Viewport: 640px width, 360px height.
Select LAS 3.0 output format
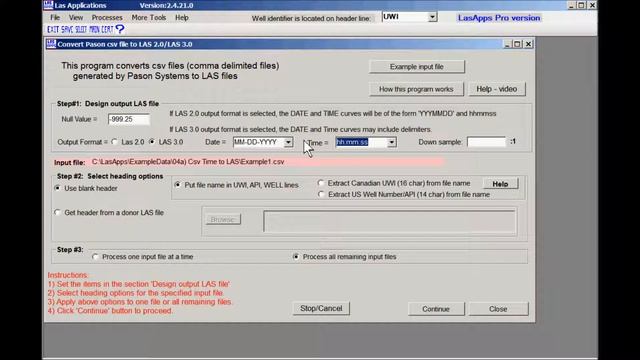[x=152, y=142]
